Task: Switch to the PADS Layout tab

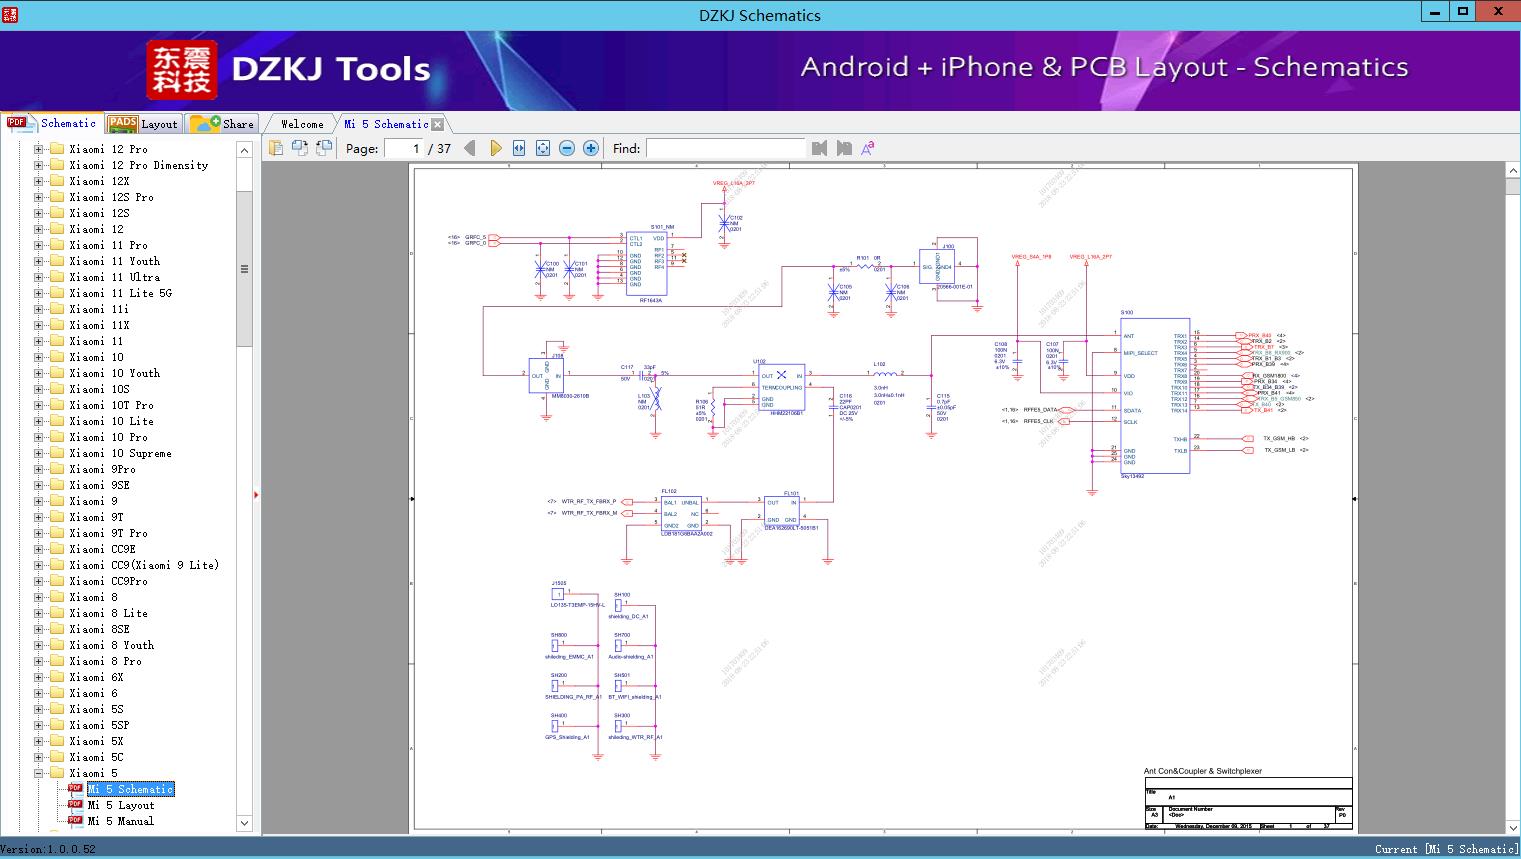Action: click(143, 124)
